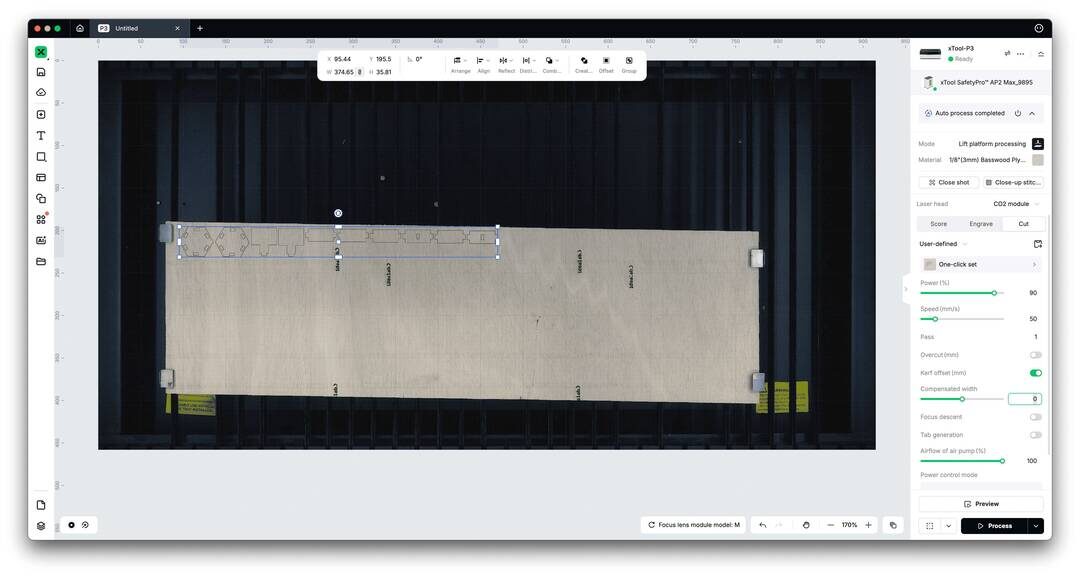1080x577 pixels.
Task: Click the cloud upload icon in the sidebar
Action: point(40,91)
